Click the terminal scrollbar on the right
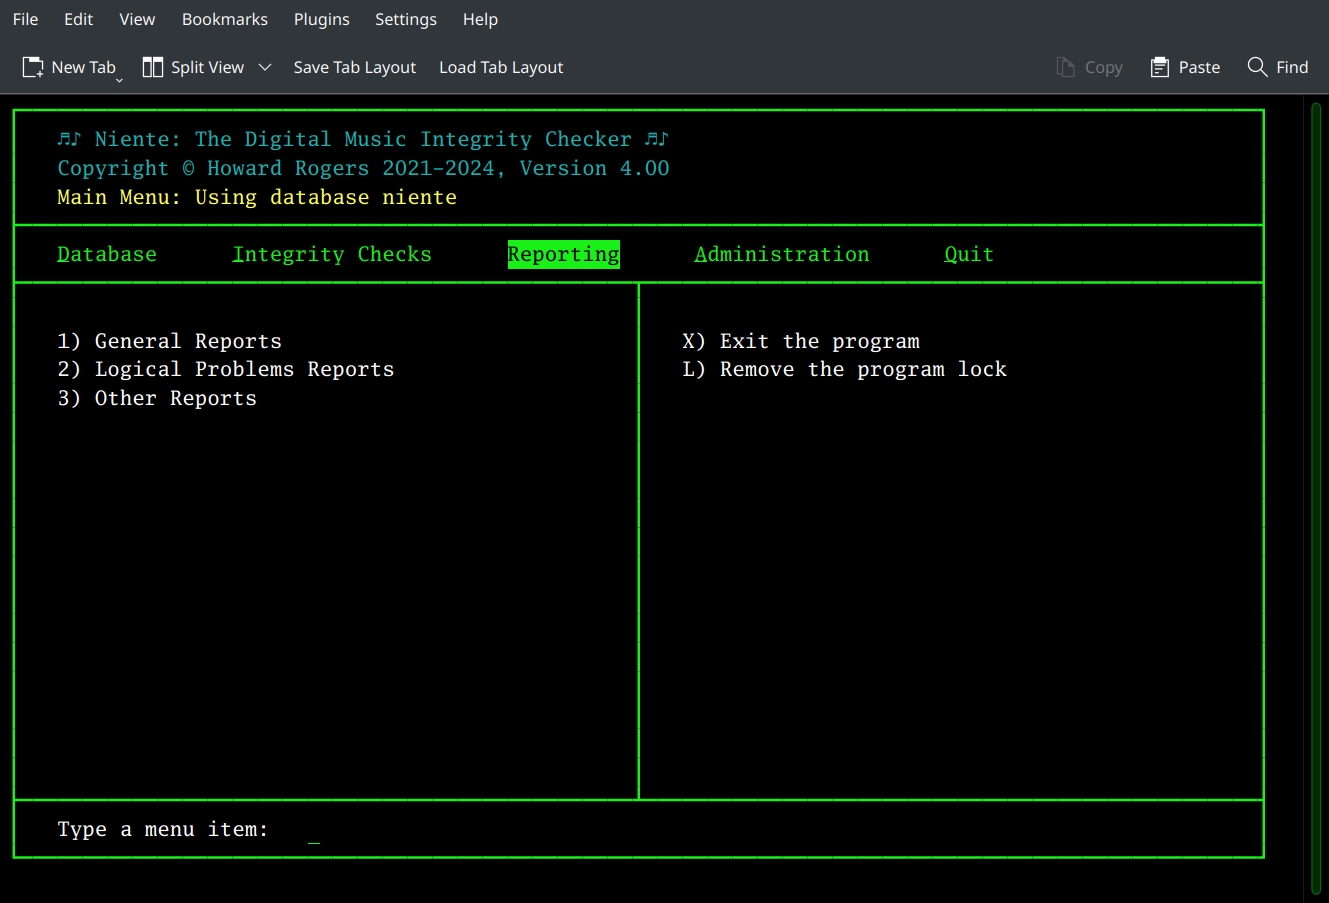 pos(1318,450)
